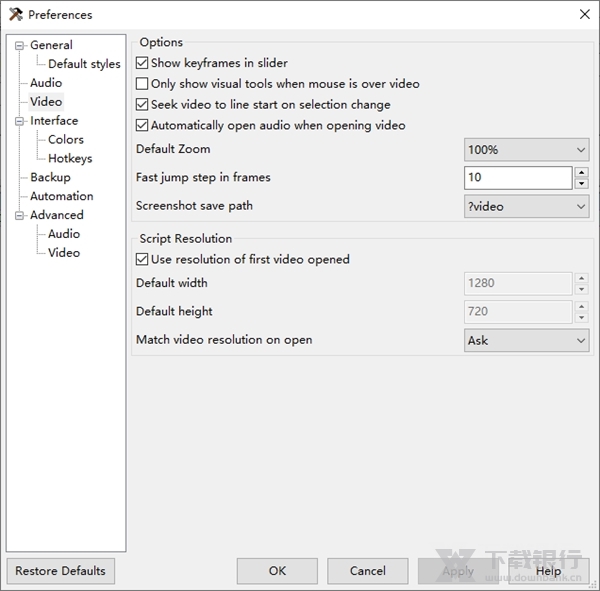The image size is (600, 591).
Task: Click the Restore Defaults button
Action: pos(60,571)
